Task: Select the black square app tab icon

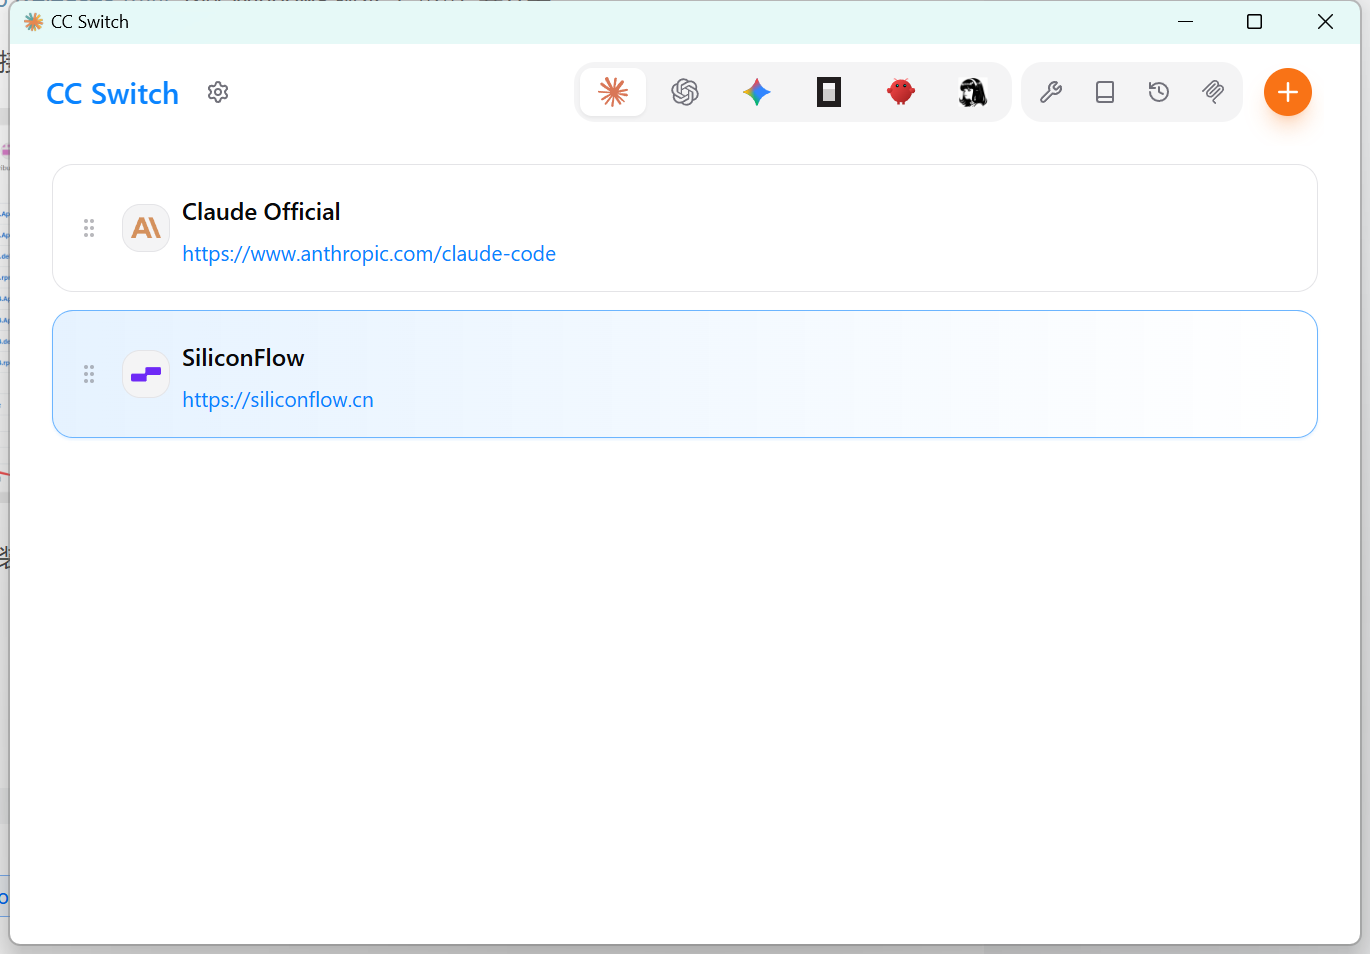Action: coord(829,92)
